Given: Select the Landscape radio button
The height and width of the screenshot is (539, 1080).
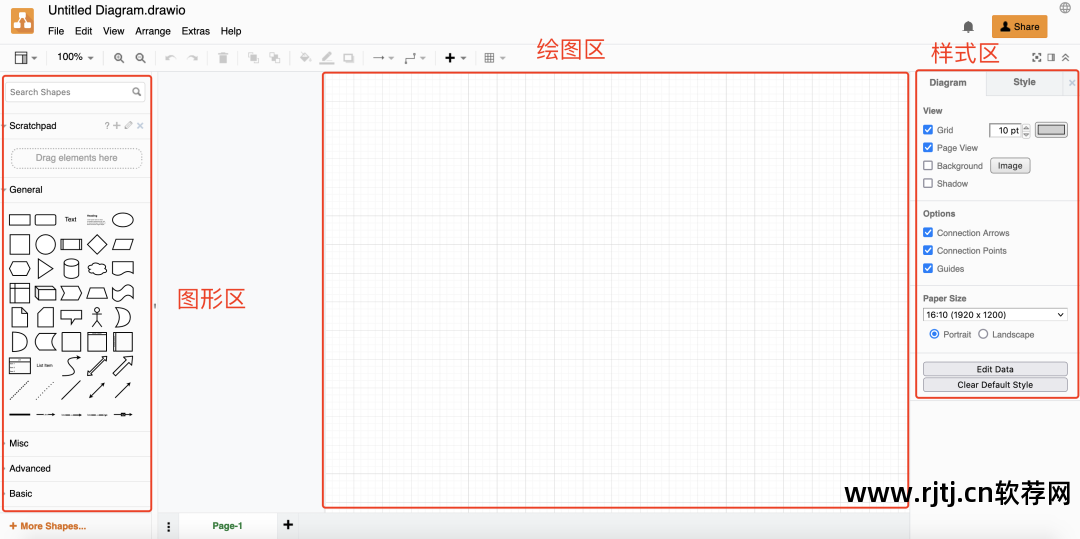Looking at the screenshot, I should [x=983, y=334].
